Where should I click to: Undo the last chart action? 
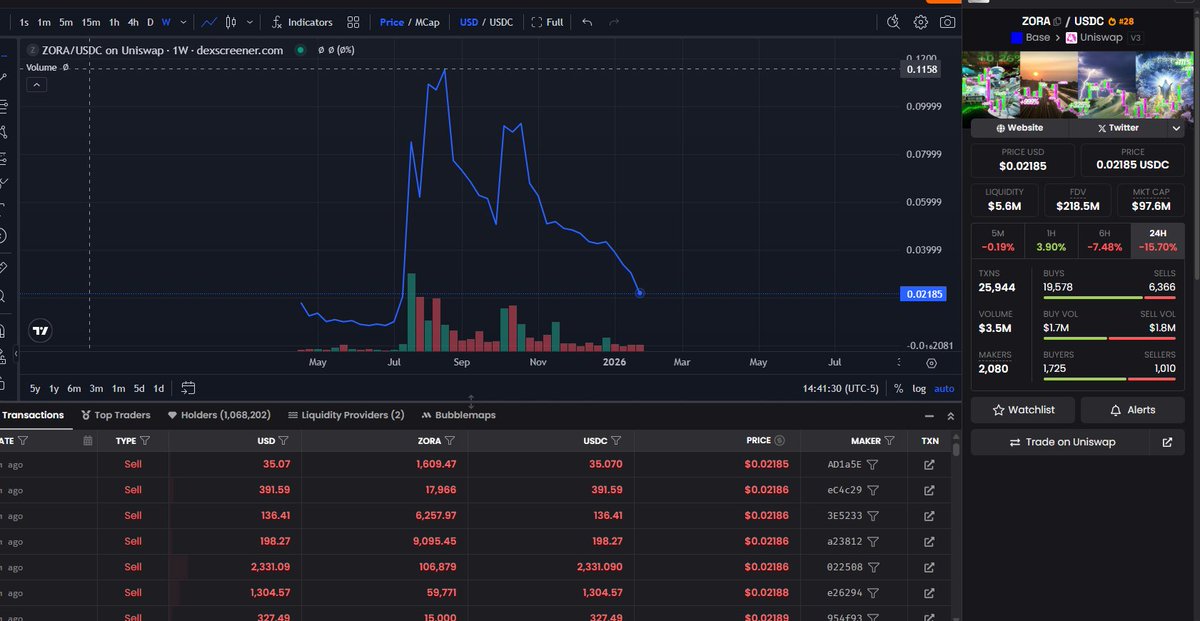pyautogui.click(x=587, y=22)
